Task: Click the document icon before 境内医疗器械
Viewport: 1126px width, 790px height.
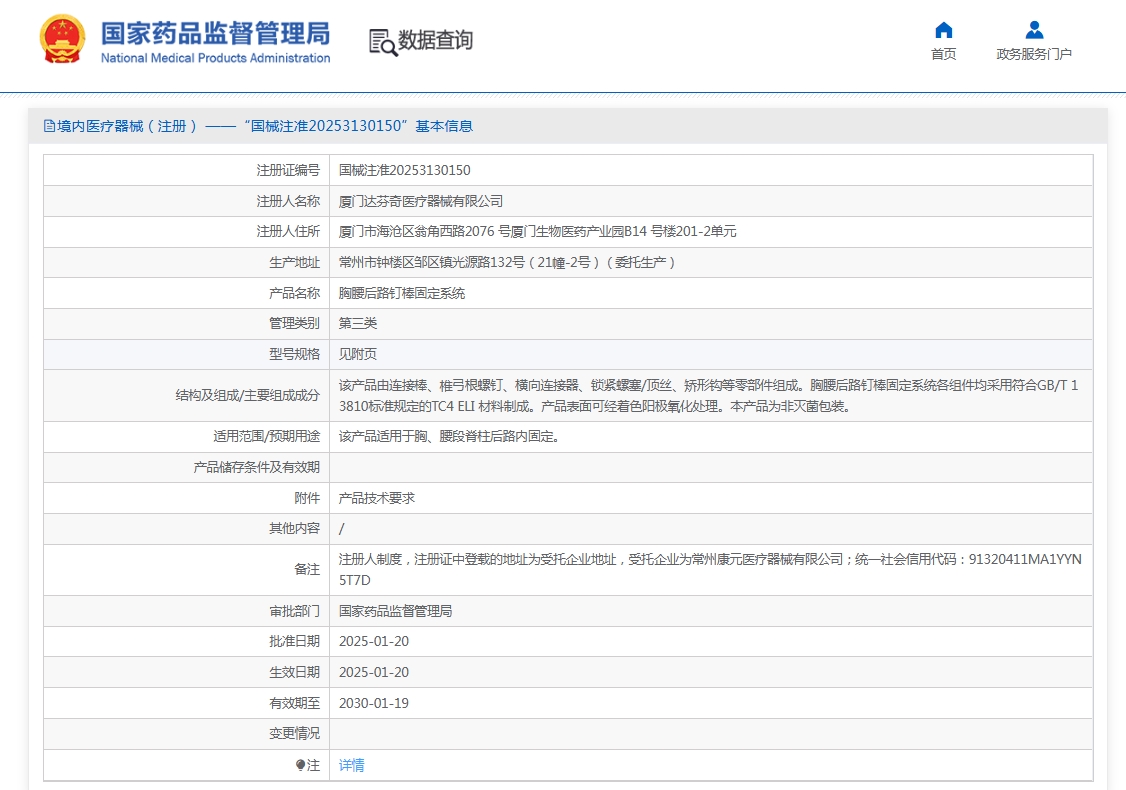Action: (49, 126)
